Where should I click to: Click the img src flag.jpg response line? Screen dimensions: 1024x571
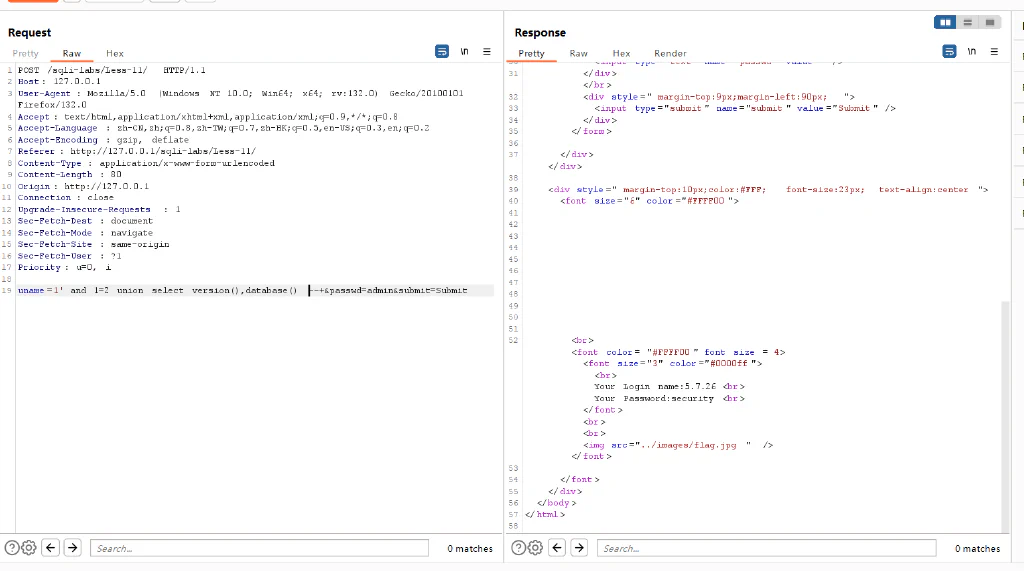(x=678, y=446)
